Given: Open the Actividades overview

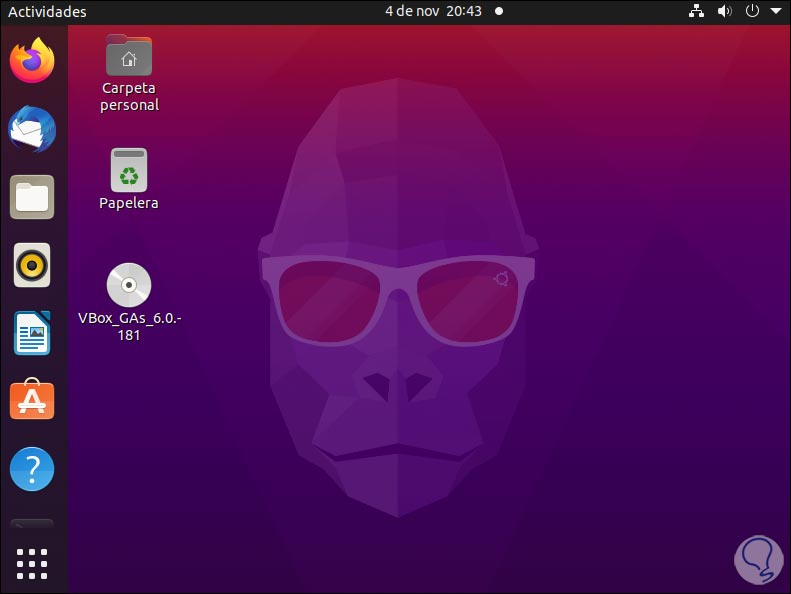Looking at the screenshot, I should (47, 12).
